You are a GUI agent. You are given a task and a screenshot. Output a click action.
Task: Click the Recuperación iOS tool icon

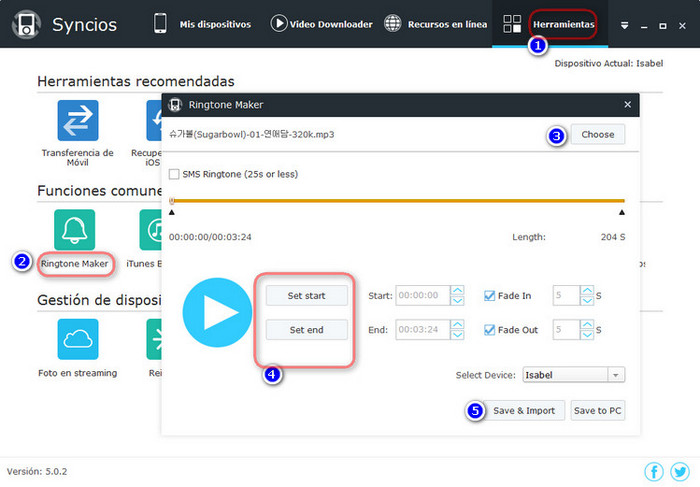(x=154, y=120)
